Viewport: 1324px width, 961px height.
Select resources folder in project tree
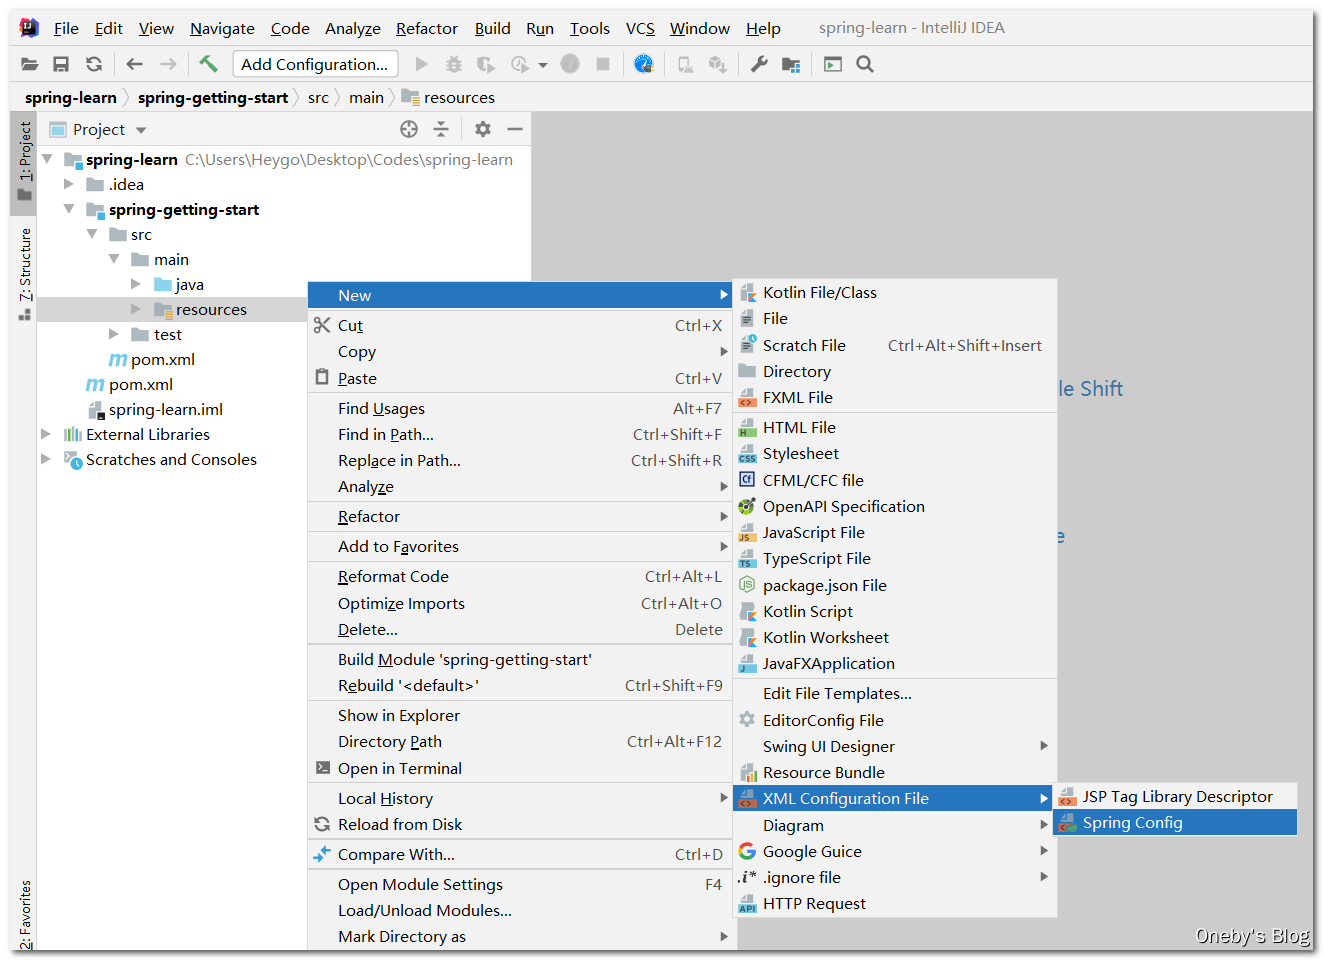(211, 309)
